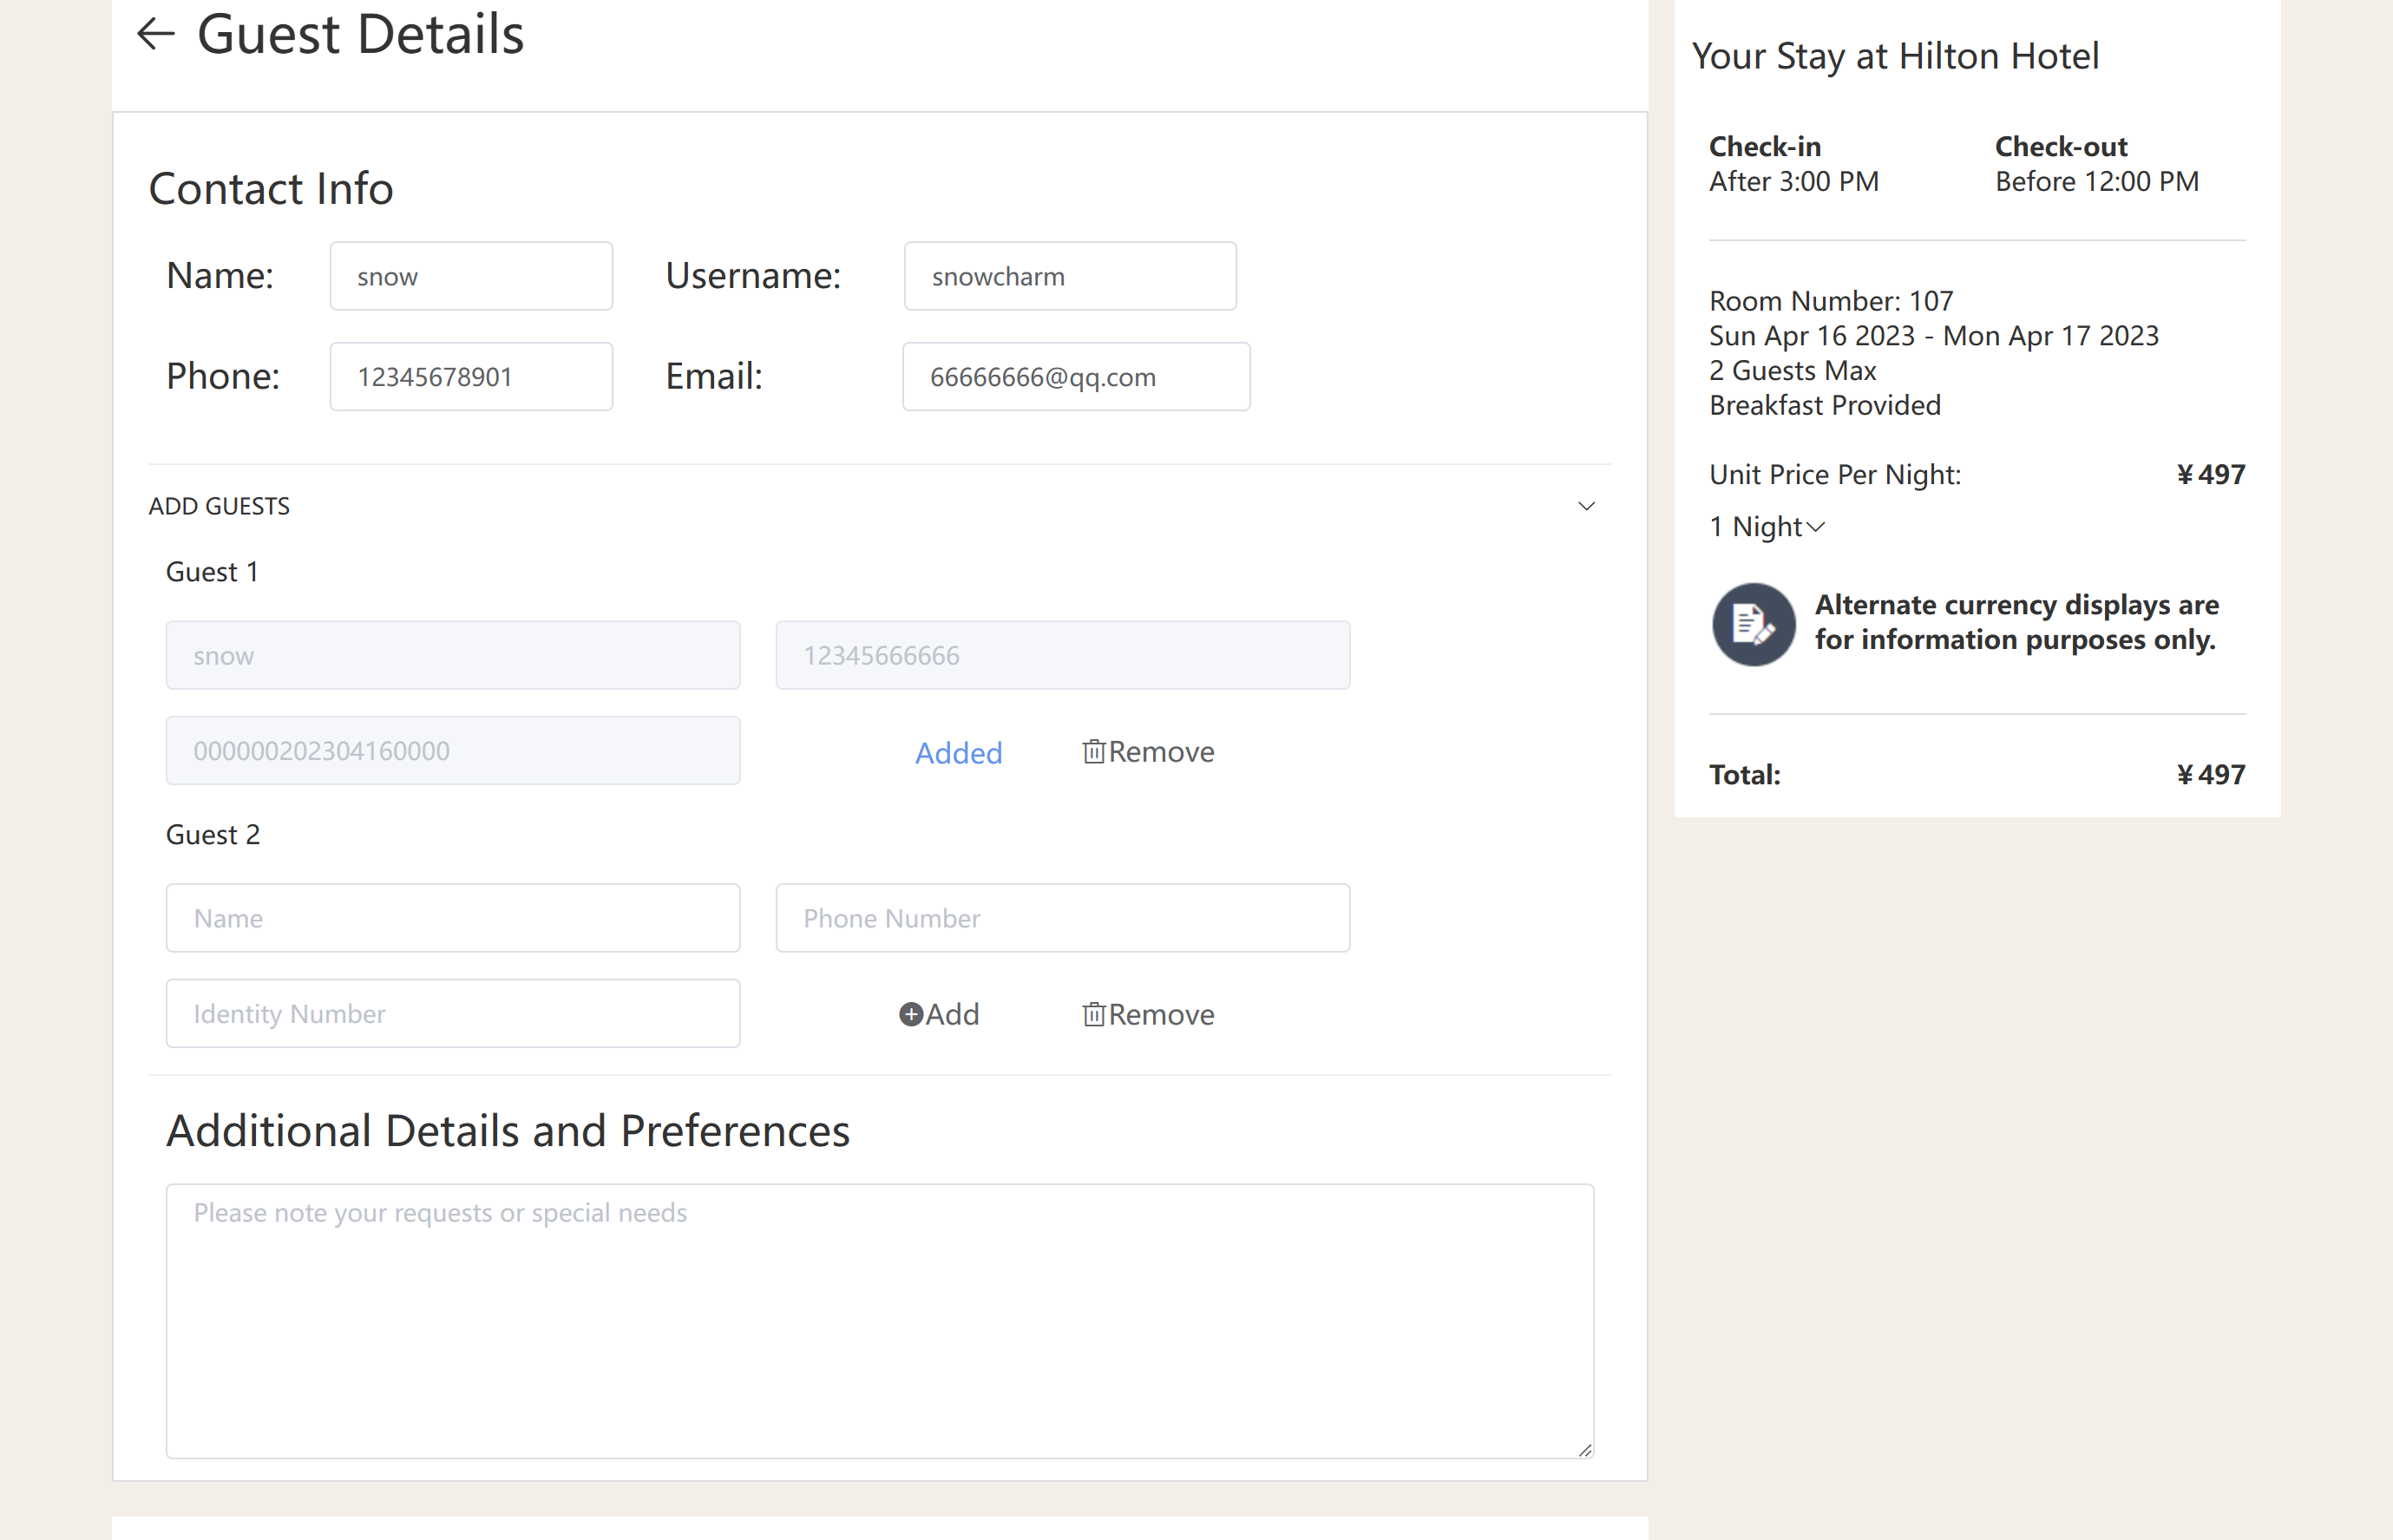Screen dimensions: 2393x1540
Task: Click the Additional Details and Preferences heading
Action: [508, 1131]
